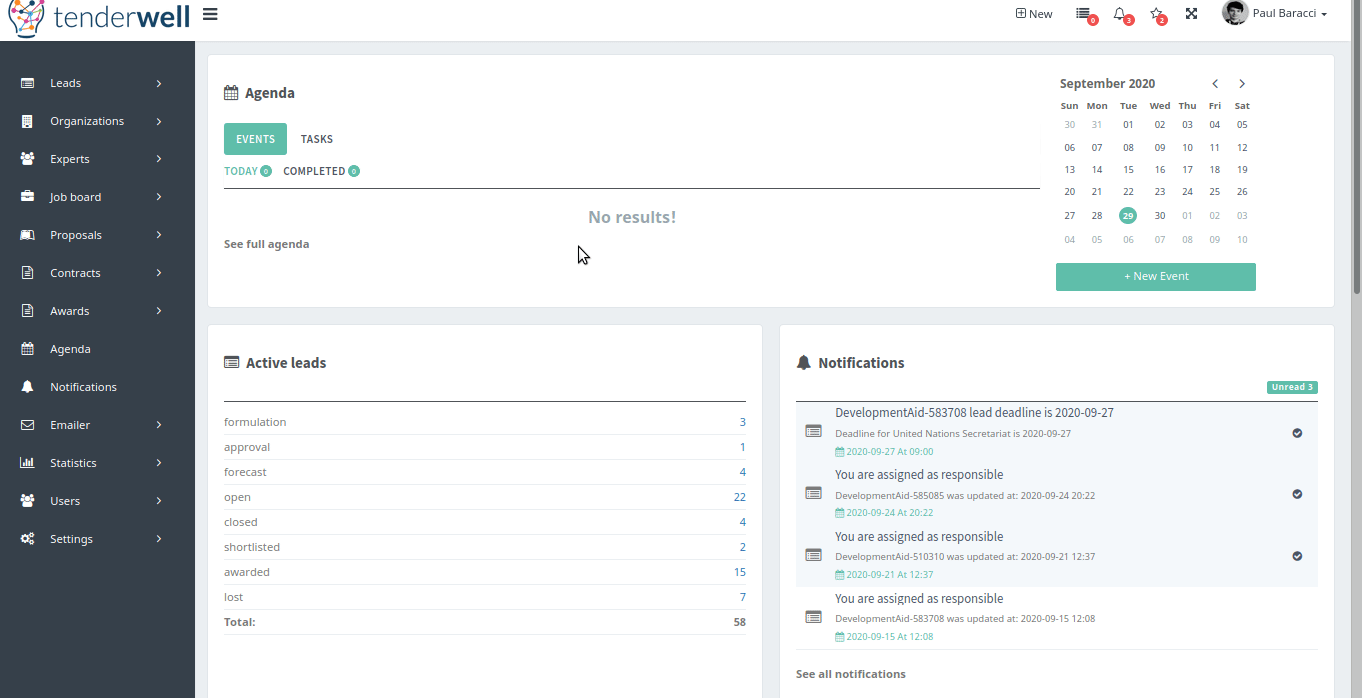This screenshot has width=1362, height=698.
Task: Click the Awards sidebar icon
Action: point(28,311)
